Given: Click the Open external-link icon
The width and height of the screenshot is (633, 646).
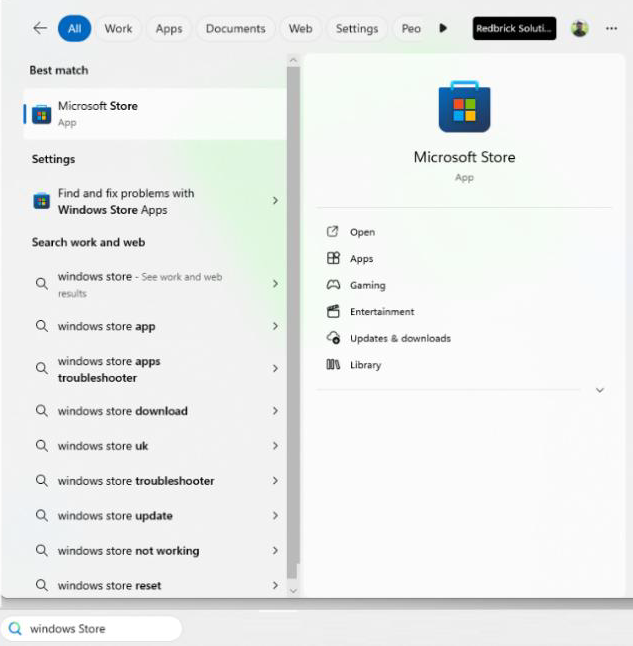Looking at the screenshot, I should click(333, 232).
